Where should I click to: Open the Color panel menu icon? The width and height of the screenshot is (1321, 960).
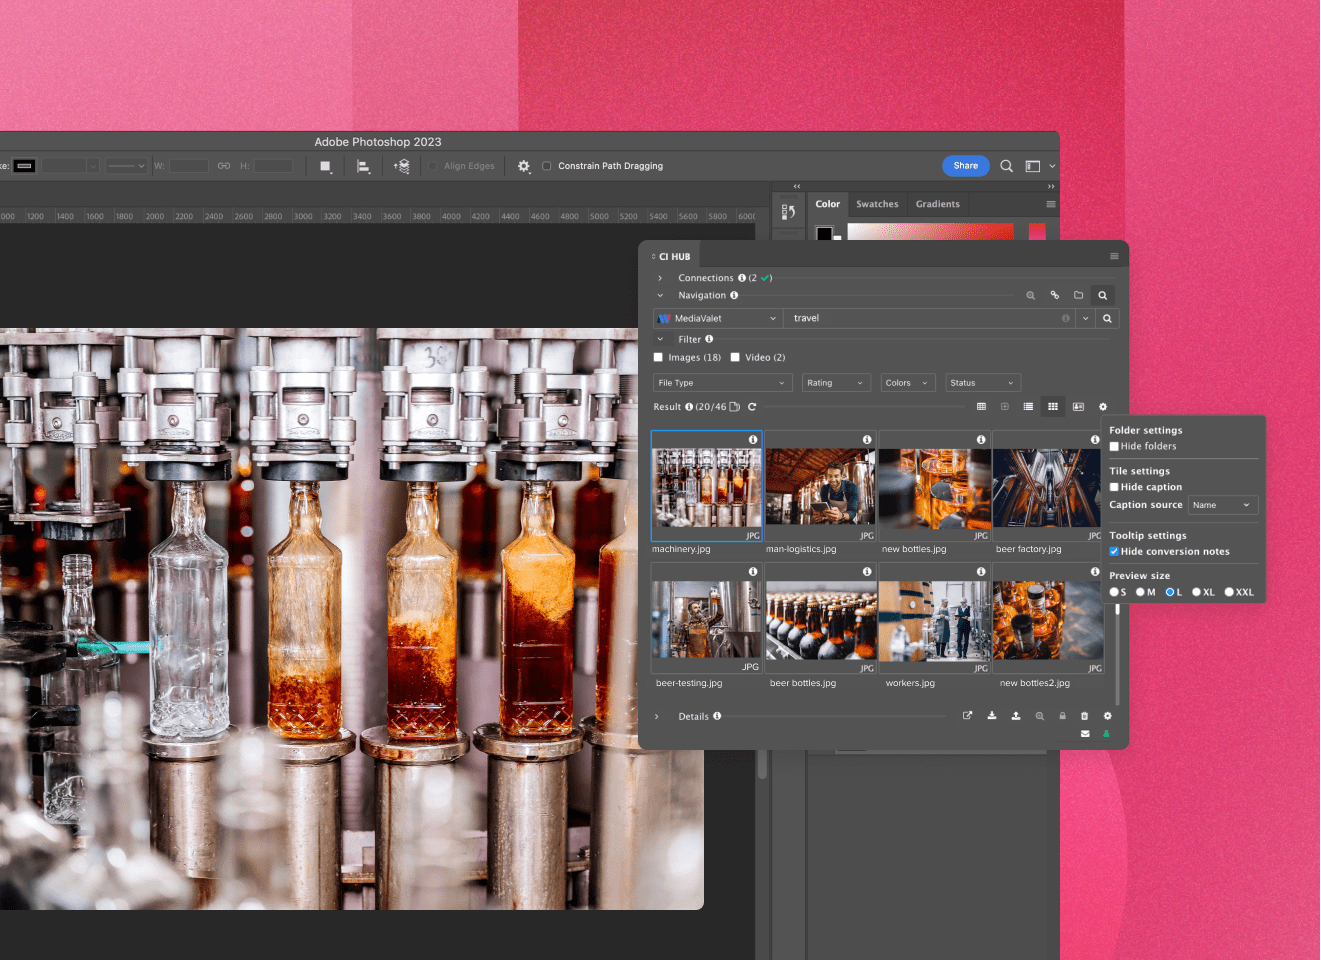(x=1051, y=204)
